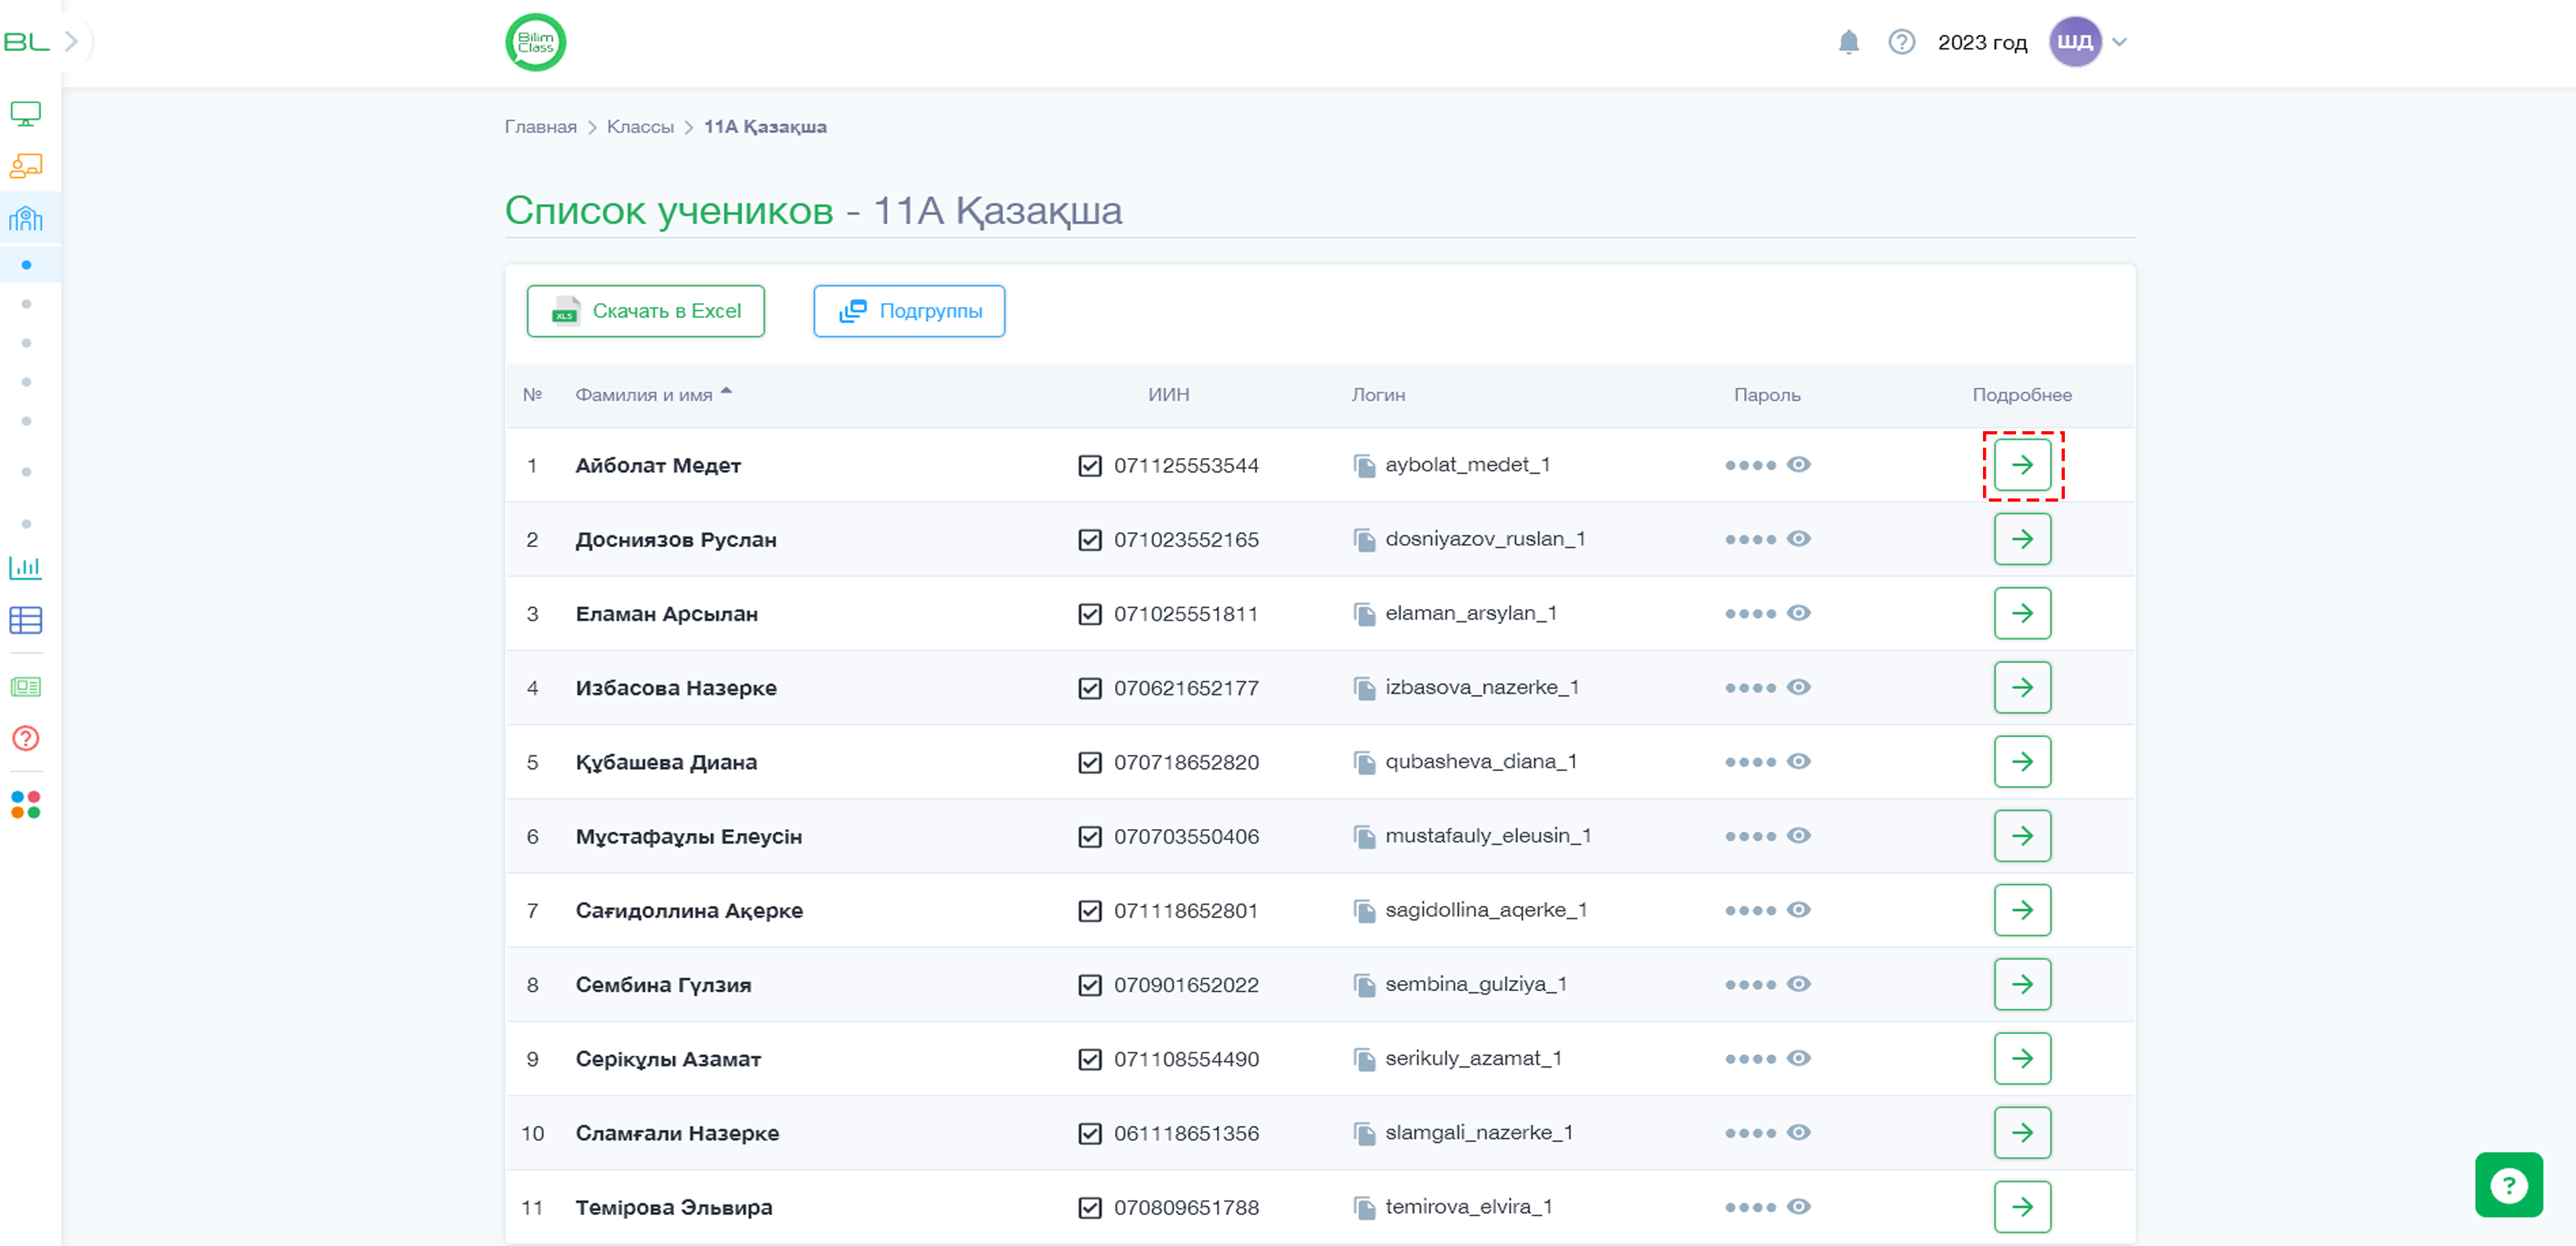2576x1246 pixels.
Task: Copy login qubasheva_diana_1
Action: [1364, 762]
